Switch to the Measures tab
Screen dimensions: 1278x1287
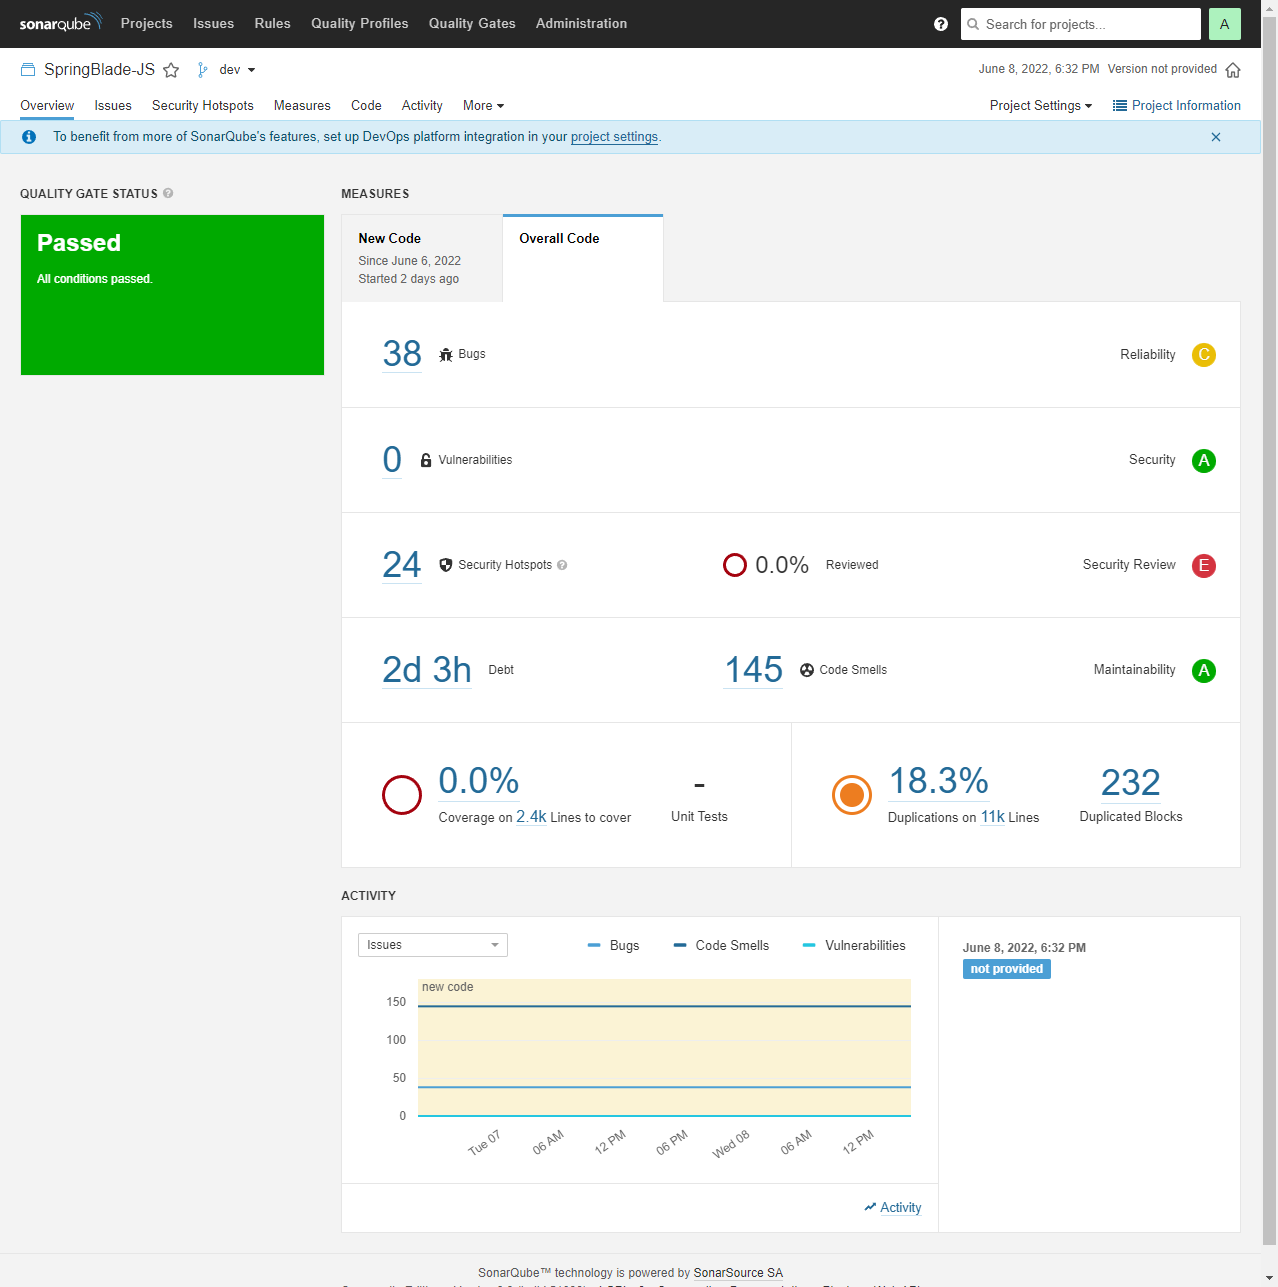(302, 106)
